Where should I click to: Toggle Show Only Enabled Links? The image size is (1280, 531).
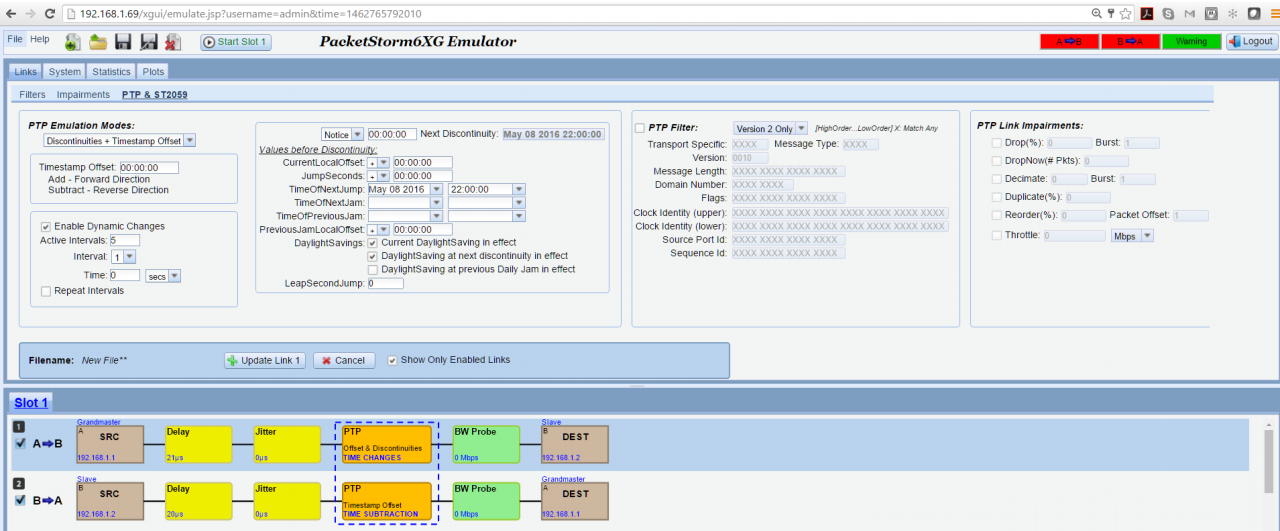(x=392, y=360)
